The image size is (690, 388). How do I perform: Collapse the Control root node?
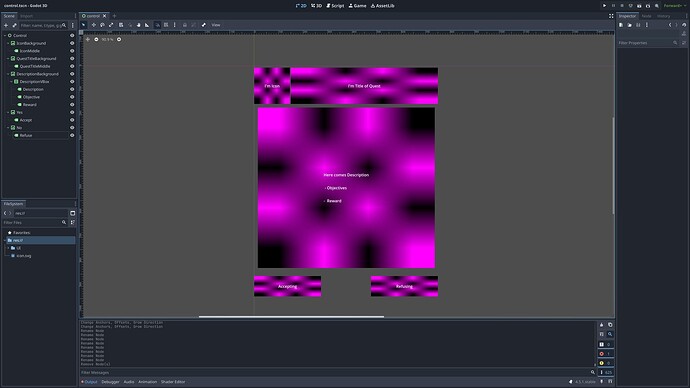(5, 36)
